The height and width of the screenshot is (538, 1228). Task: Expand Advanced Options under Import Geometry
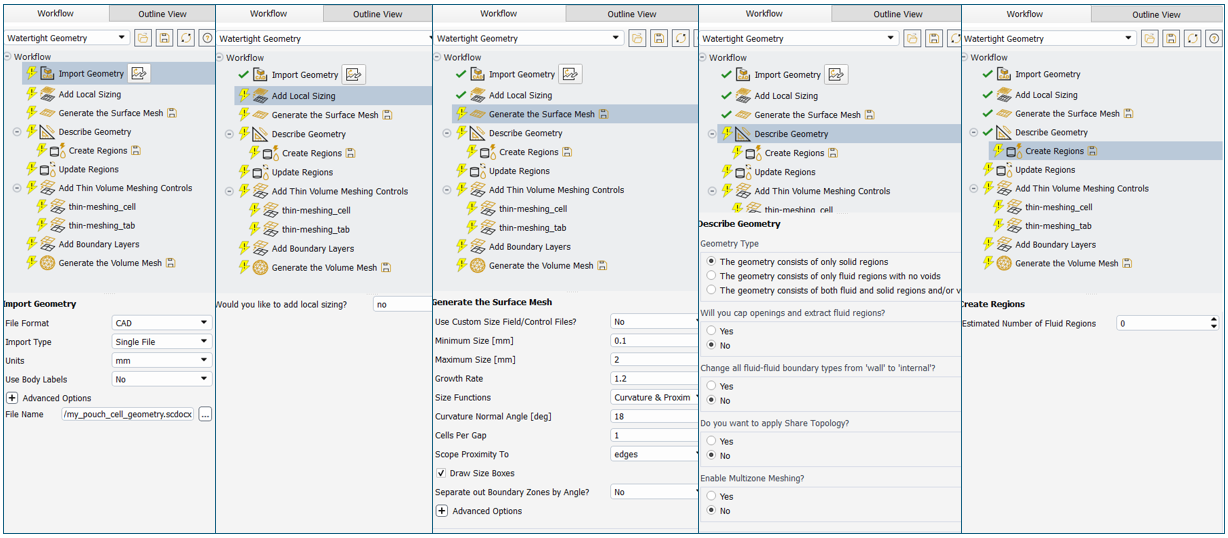click(11, 398)
